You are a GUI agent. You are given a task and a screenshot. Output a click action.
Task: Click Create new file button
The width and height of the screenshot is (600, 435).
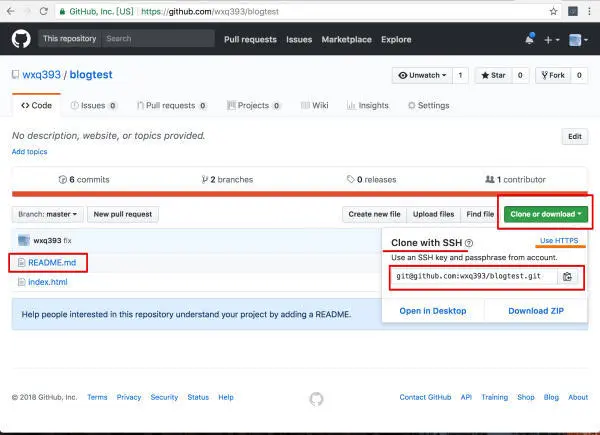pyautogui.click(x=374, y=214)
